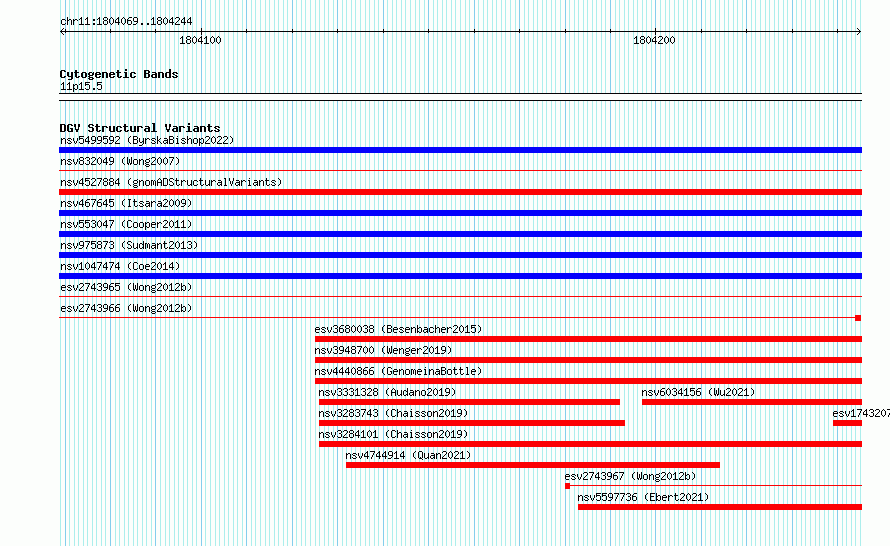Open nsv6034156 (Wu2021) label

pyautogui.click(x=698, y=392)
